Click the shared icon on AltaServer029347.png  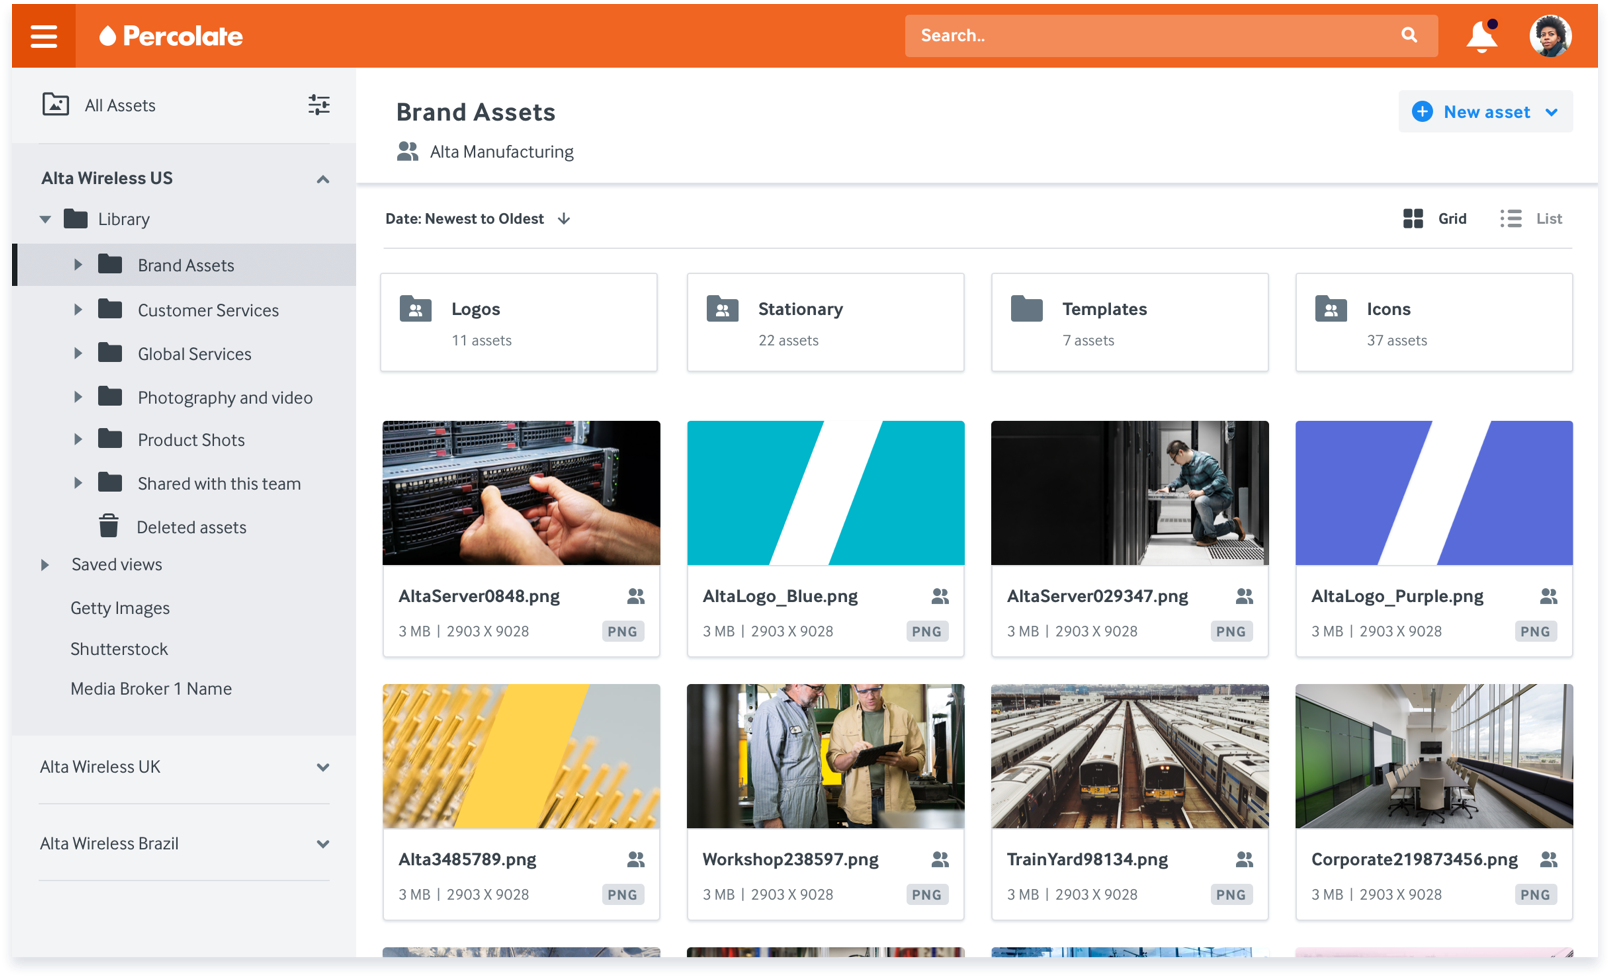tap(1244, 596)
